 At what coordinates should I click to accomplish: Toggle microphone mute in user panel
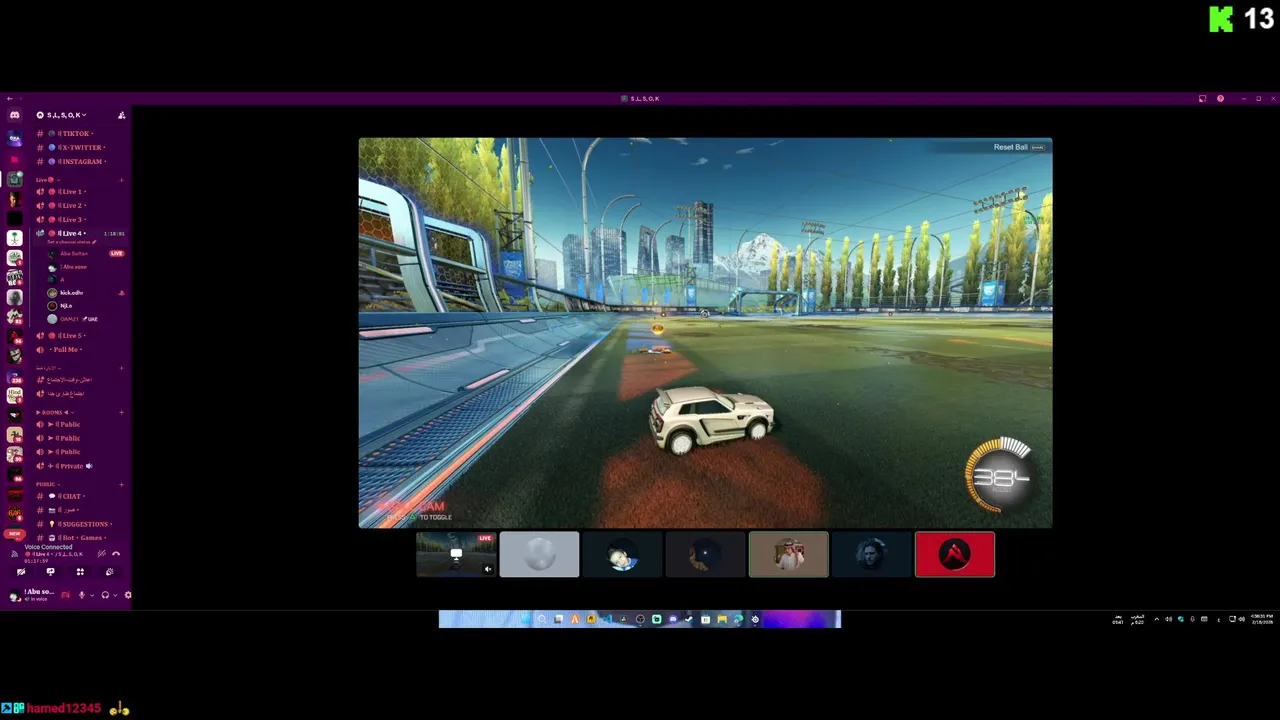[x=82, y=595]
